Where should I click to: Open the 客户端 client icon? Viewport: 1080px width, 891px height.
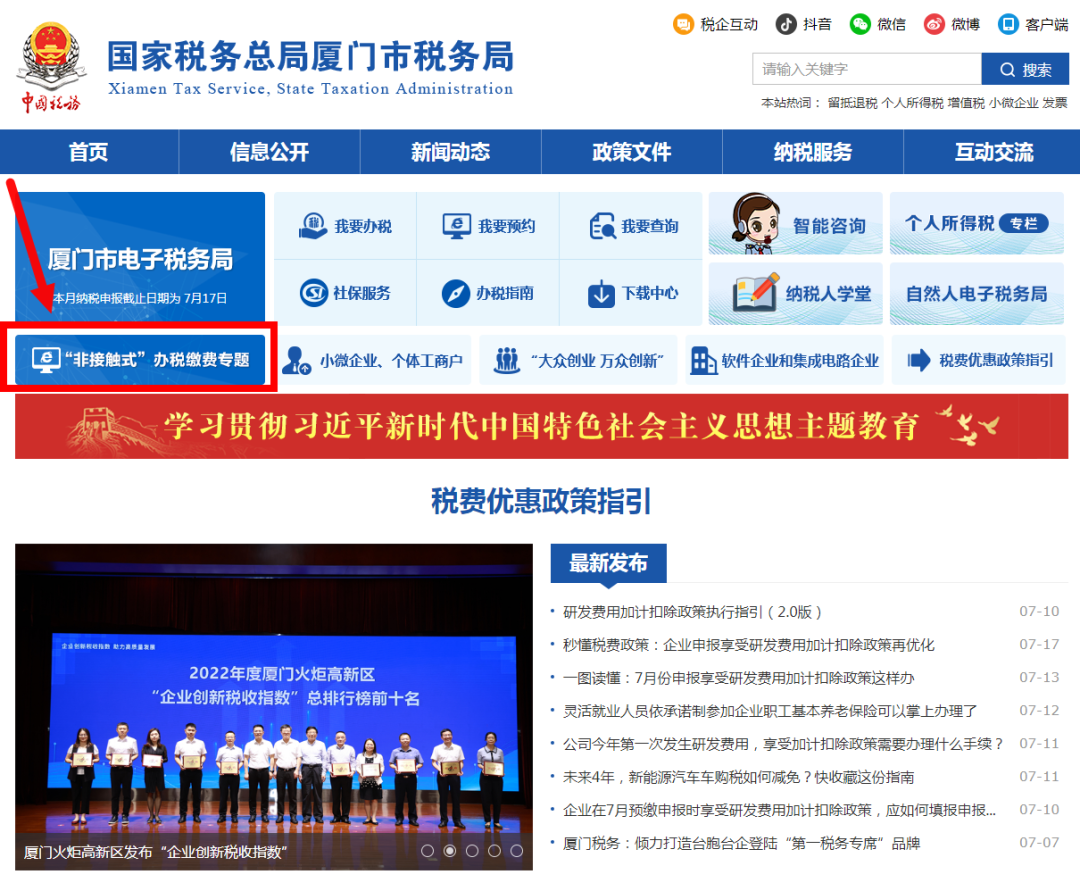[1008, 25]
